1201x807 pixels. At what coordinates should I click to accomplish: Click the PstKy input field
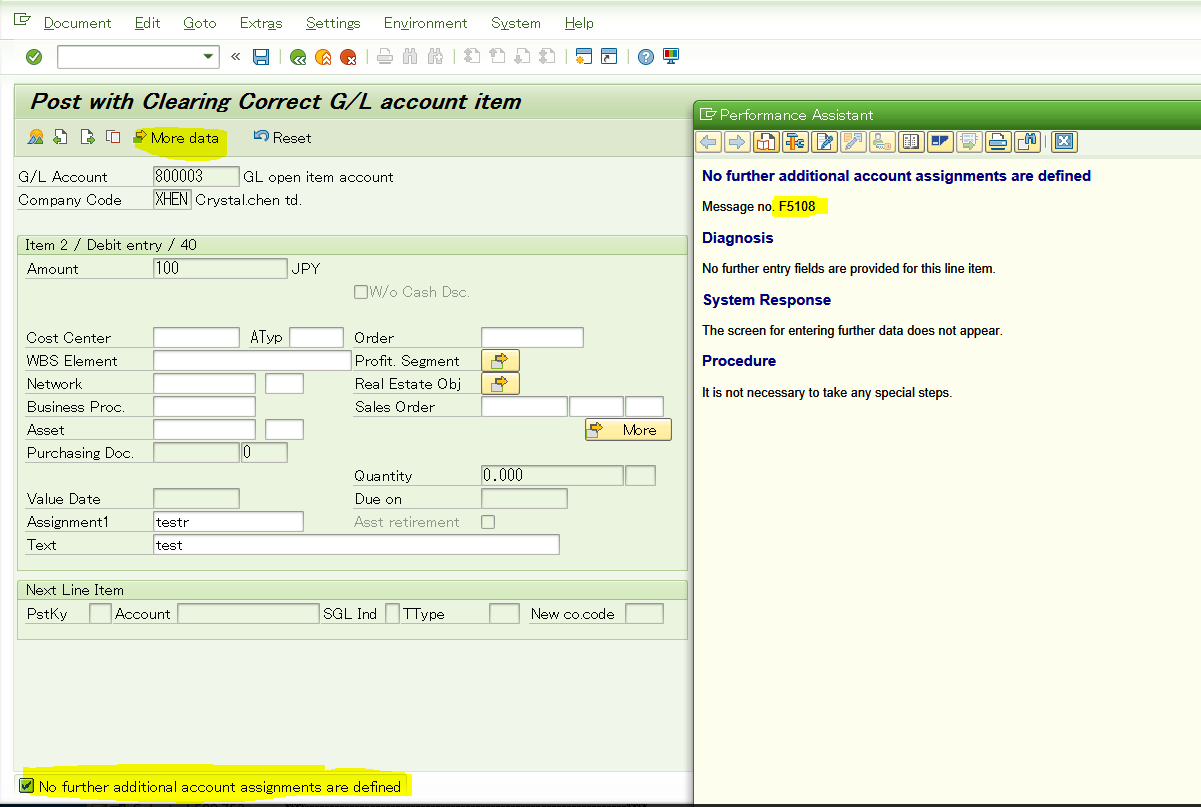pos(100,614)
